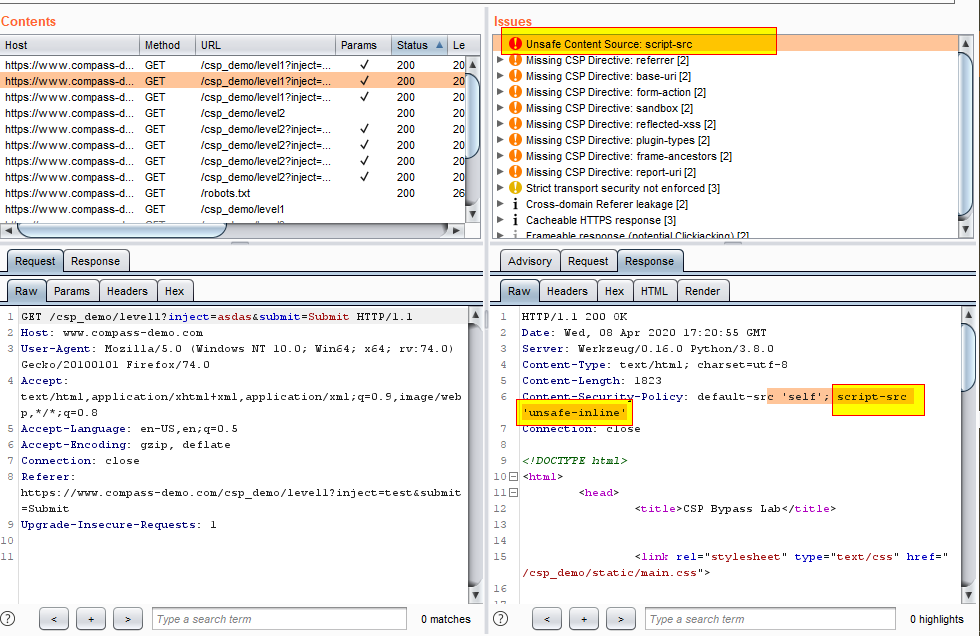Expand the Missing CSP Directive: reflected-xss issue
Screen dimensions: 980x636
500,124
